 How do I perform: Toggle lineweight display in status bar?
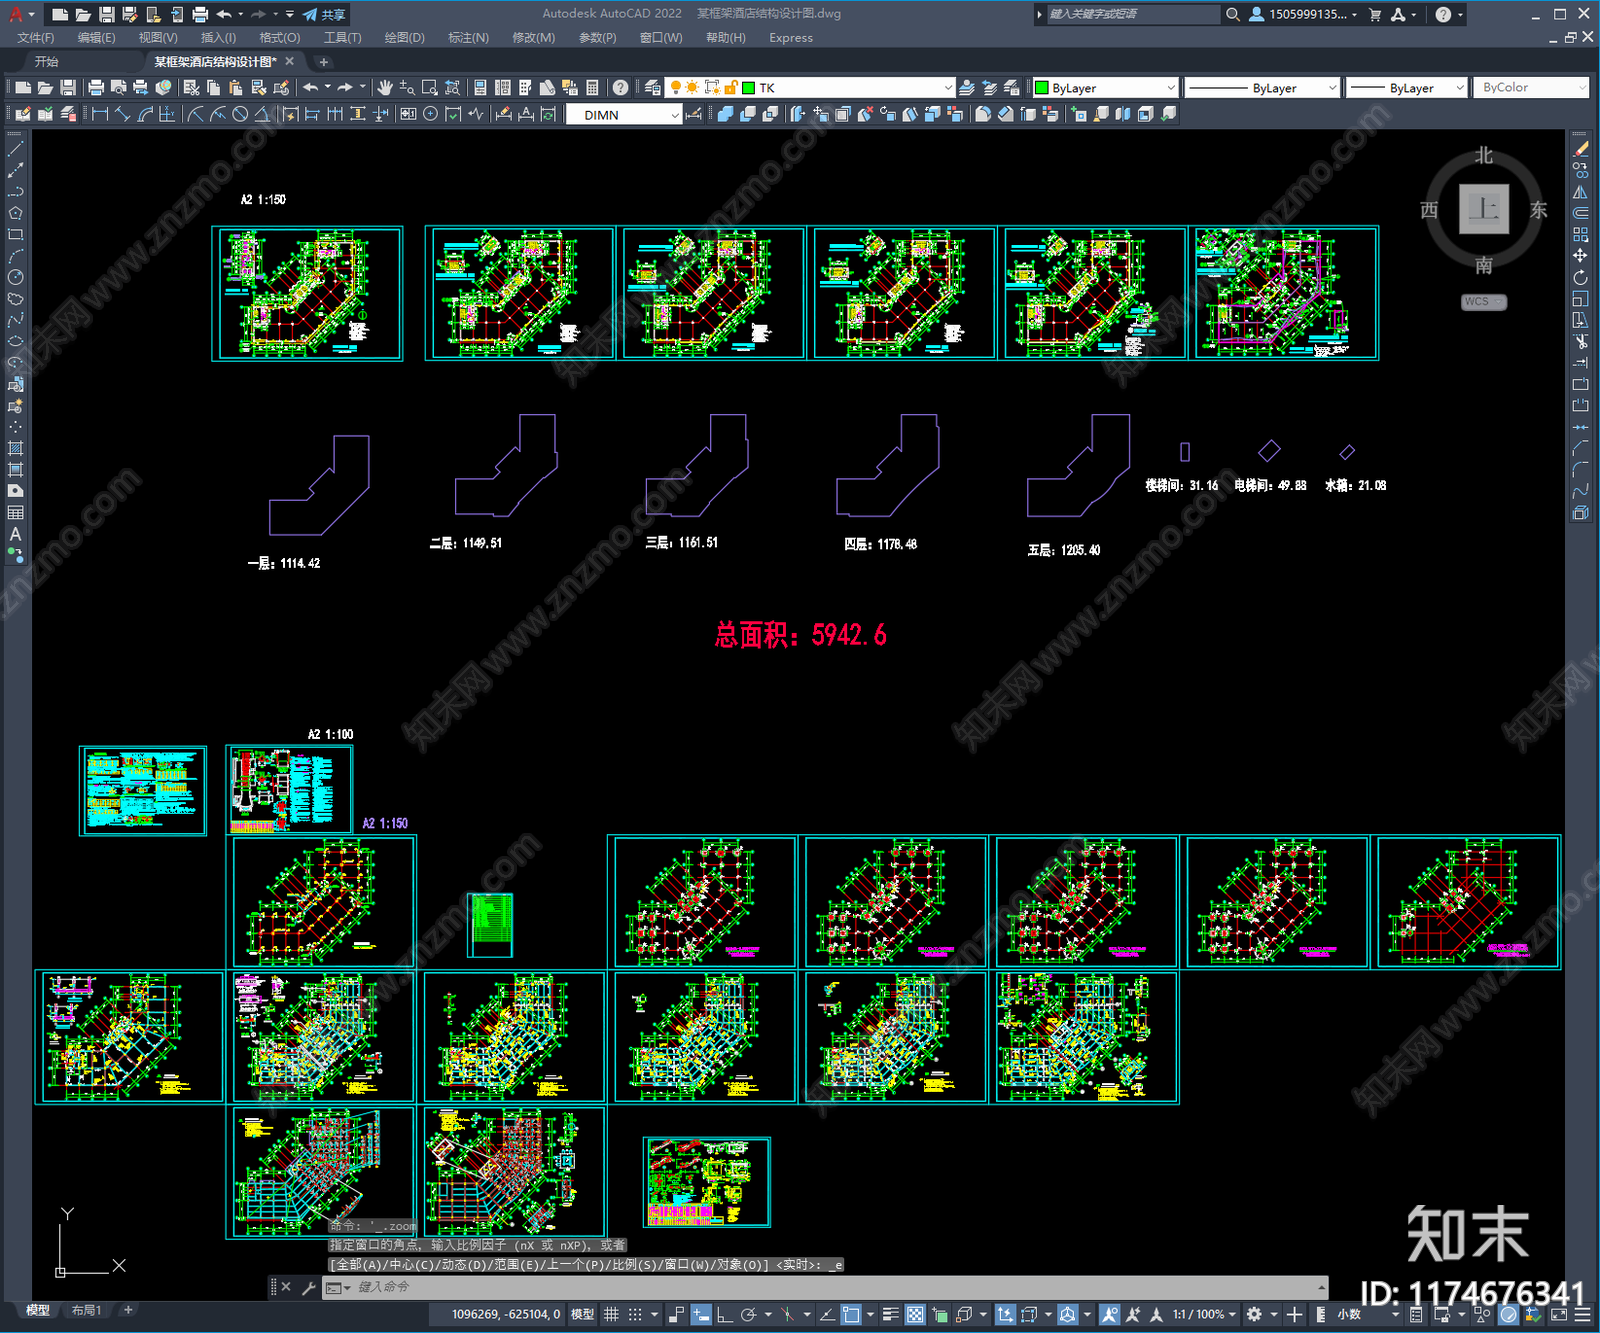click(x=890, y=1314)
